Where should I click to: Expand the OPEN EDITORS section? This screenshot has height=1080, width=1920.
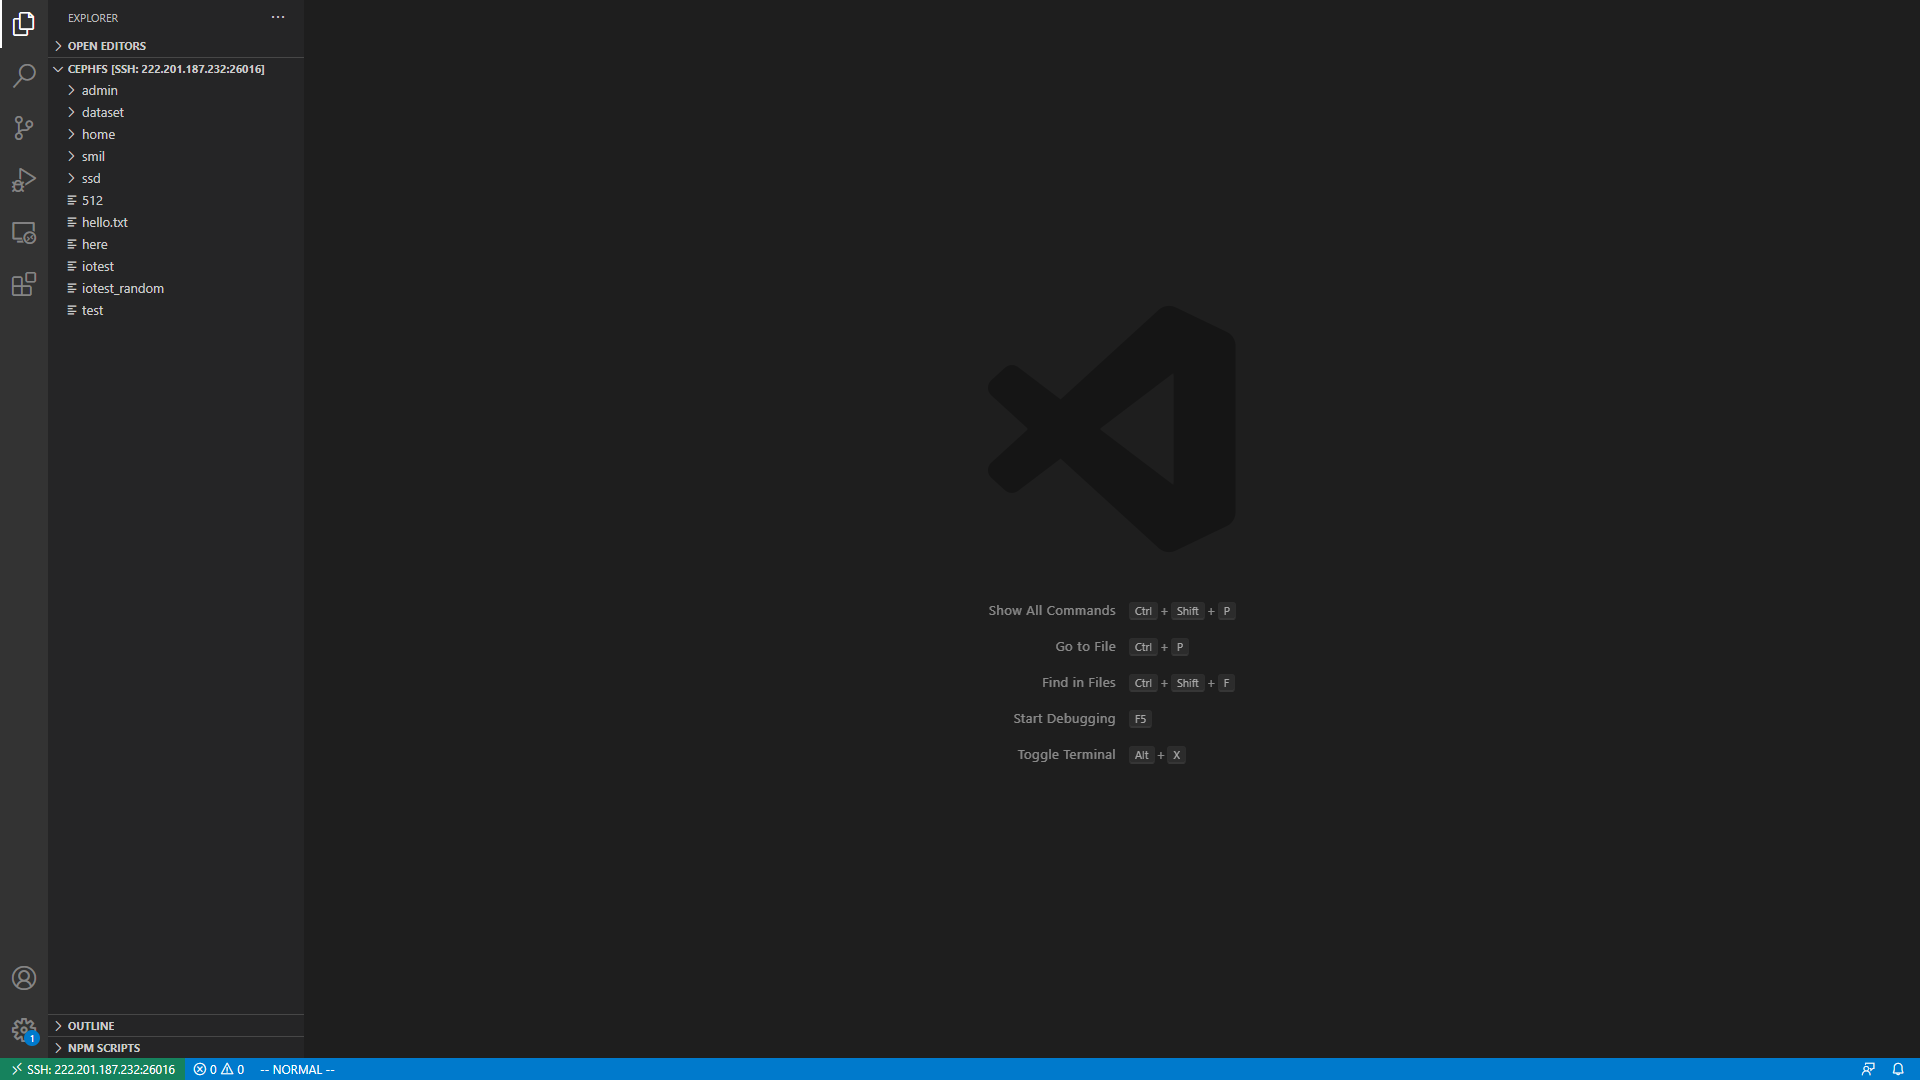(x=106, y=46)
